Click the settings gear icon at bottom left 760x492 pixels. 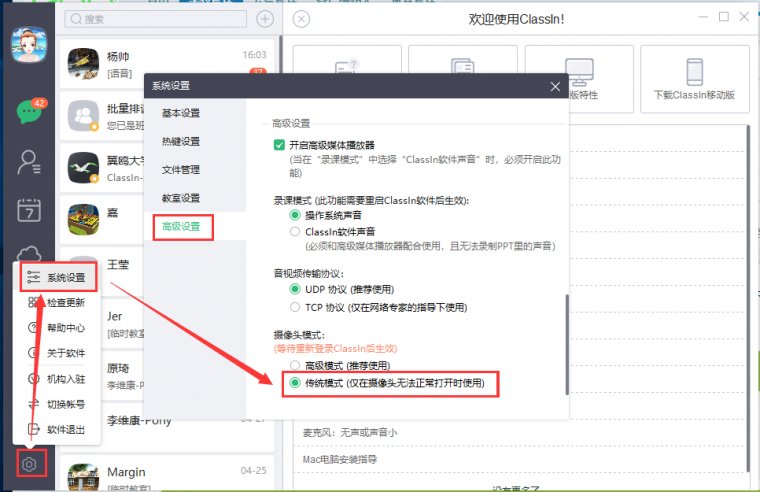(31, 463)
